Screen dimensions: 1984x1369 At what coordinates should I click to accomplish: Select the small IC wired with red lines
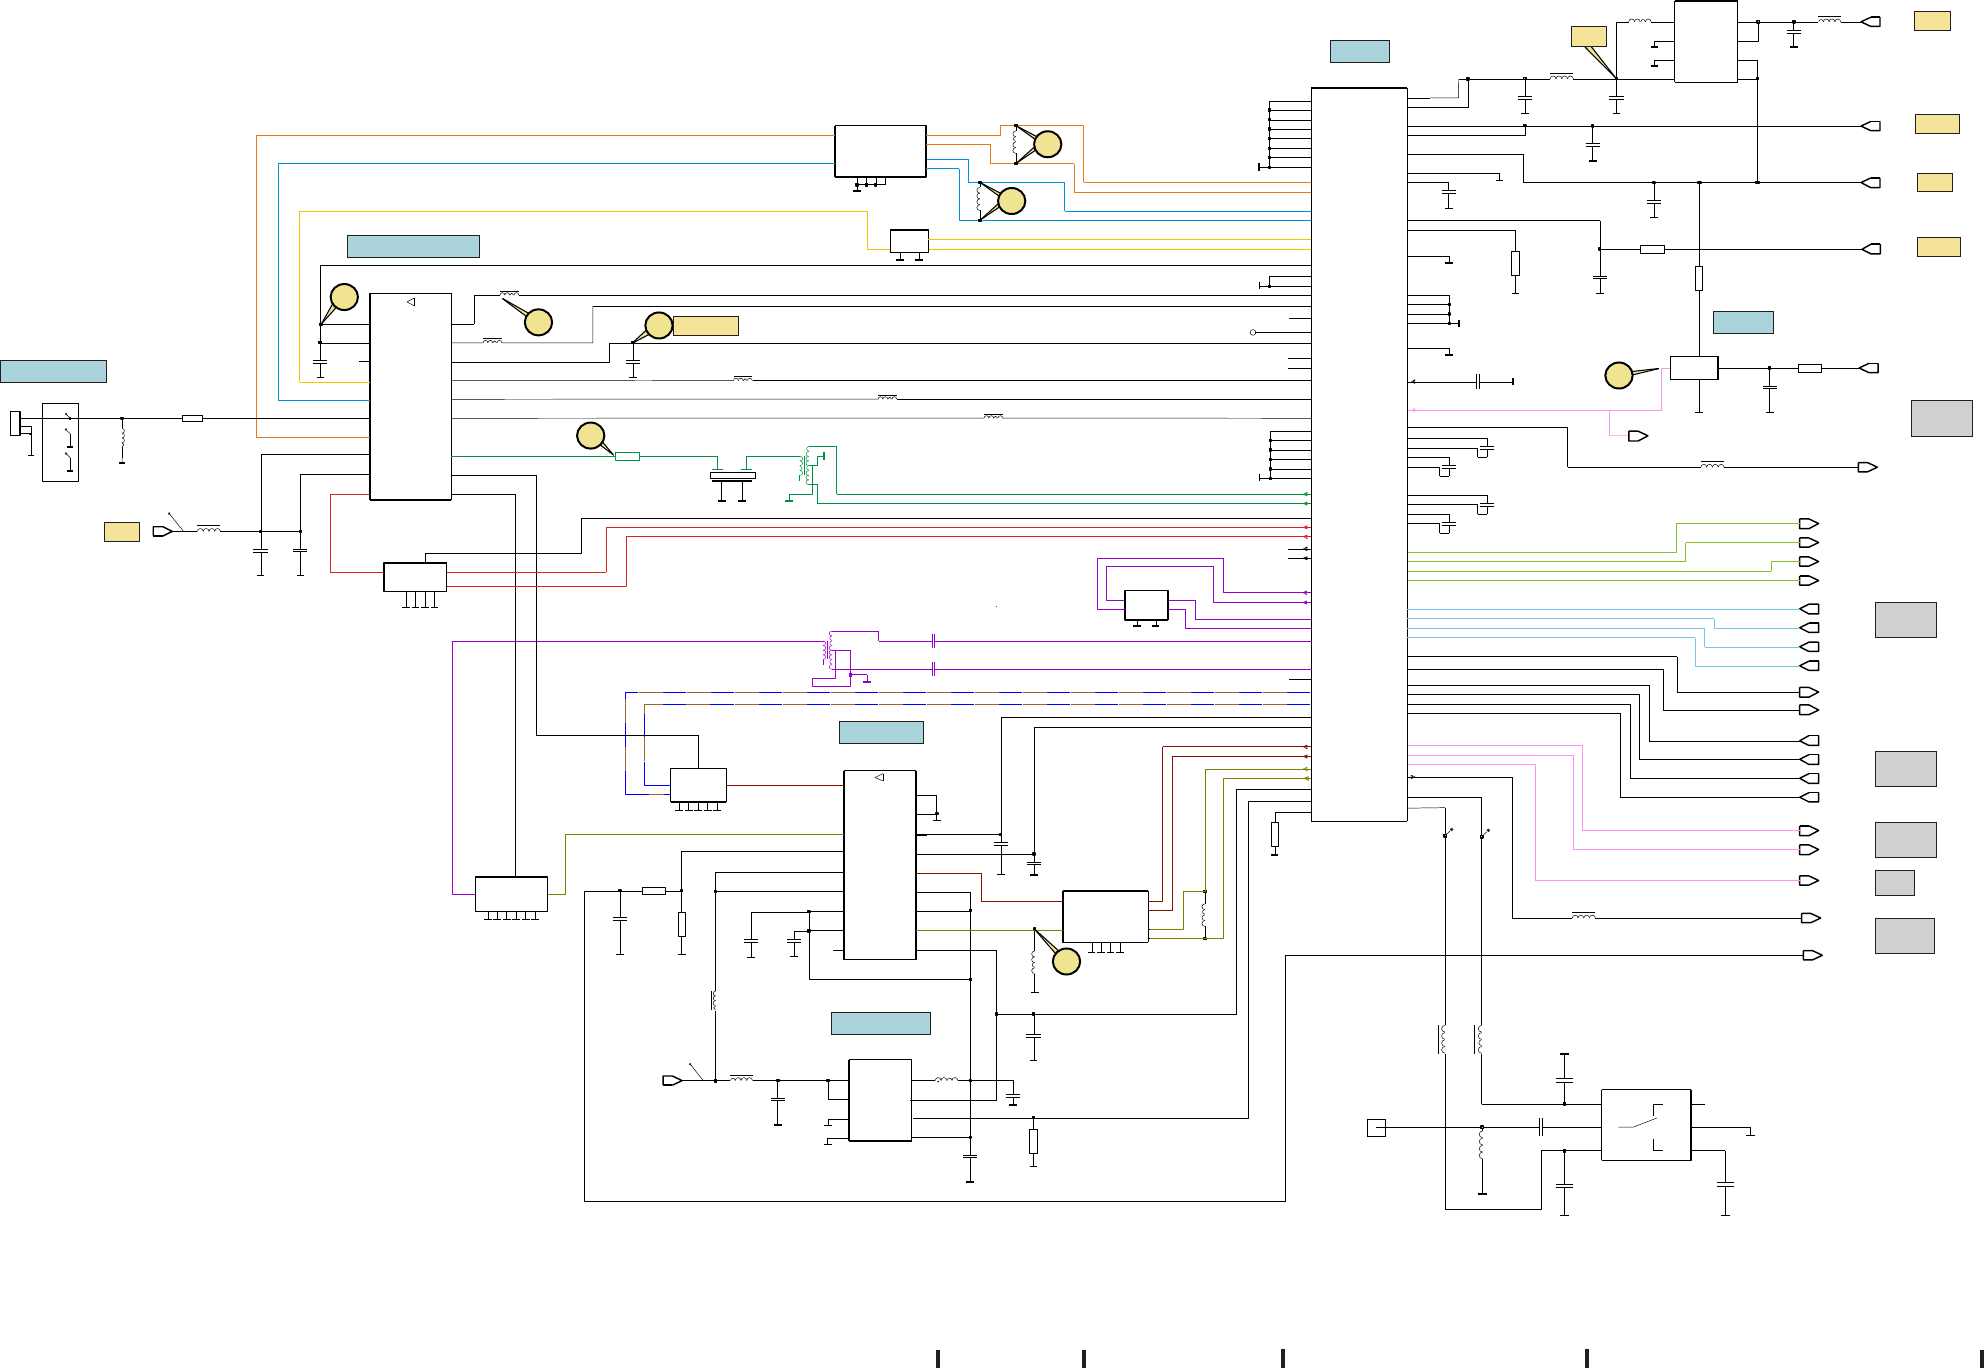coord(415,577)
